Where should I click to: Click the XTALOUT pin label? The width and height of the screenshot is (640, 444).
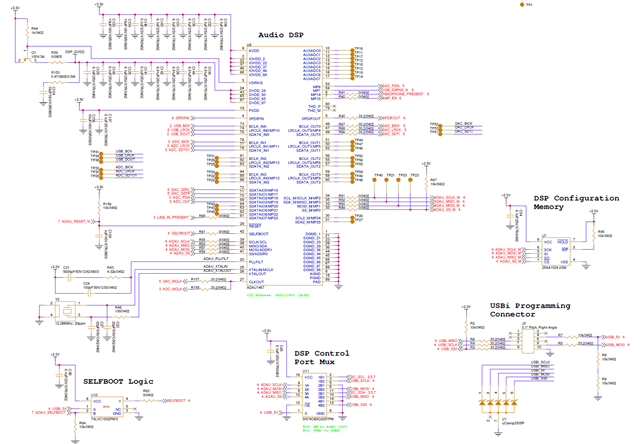click(x=257, y=273)
